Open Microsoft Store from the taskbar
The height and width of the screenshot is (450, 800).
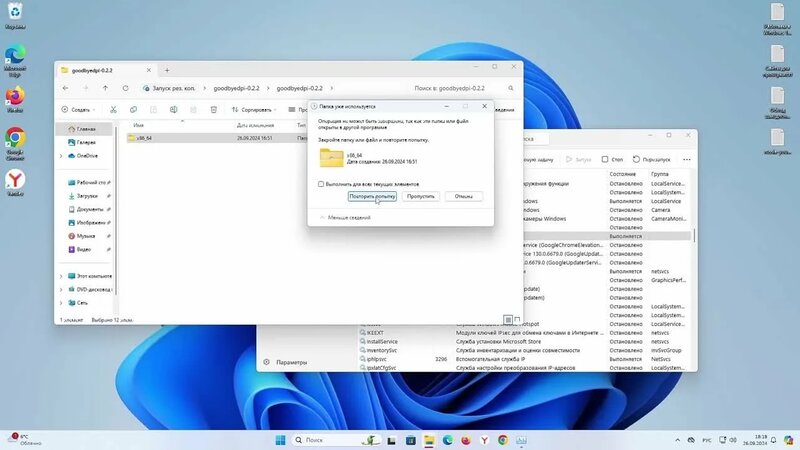411,440
